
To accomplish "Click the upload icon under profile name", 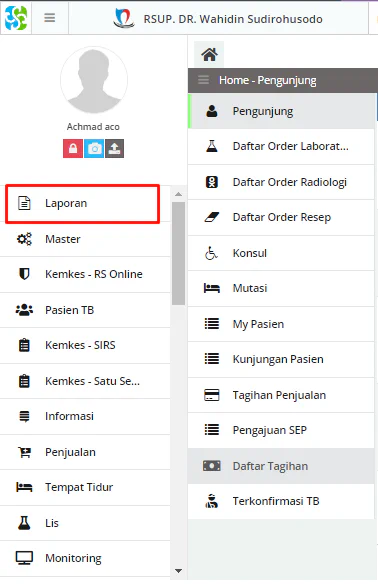I will point(114,149).
